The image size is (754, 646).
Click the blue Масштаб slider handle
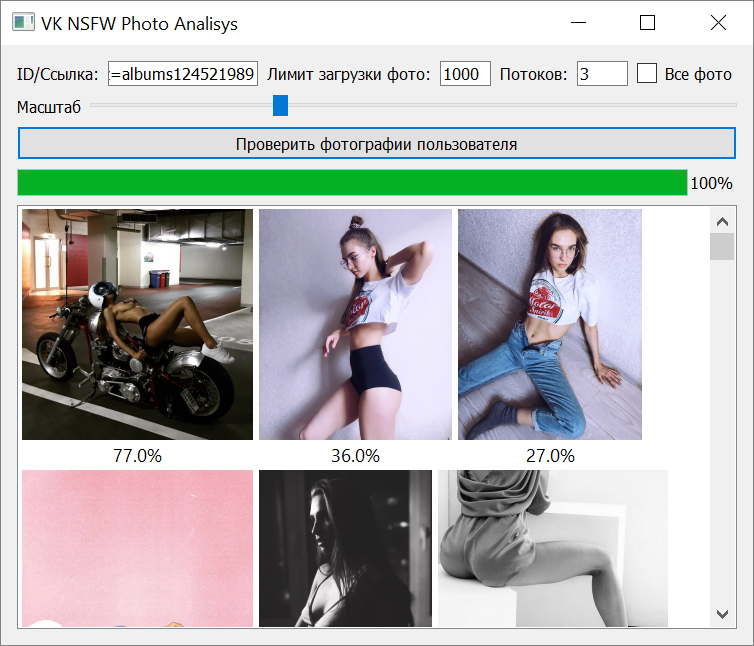(x=280, y=105)
